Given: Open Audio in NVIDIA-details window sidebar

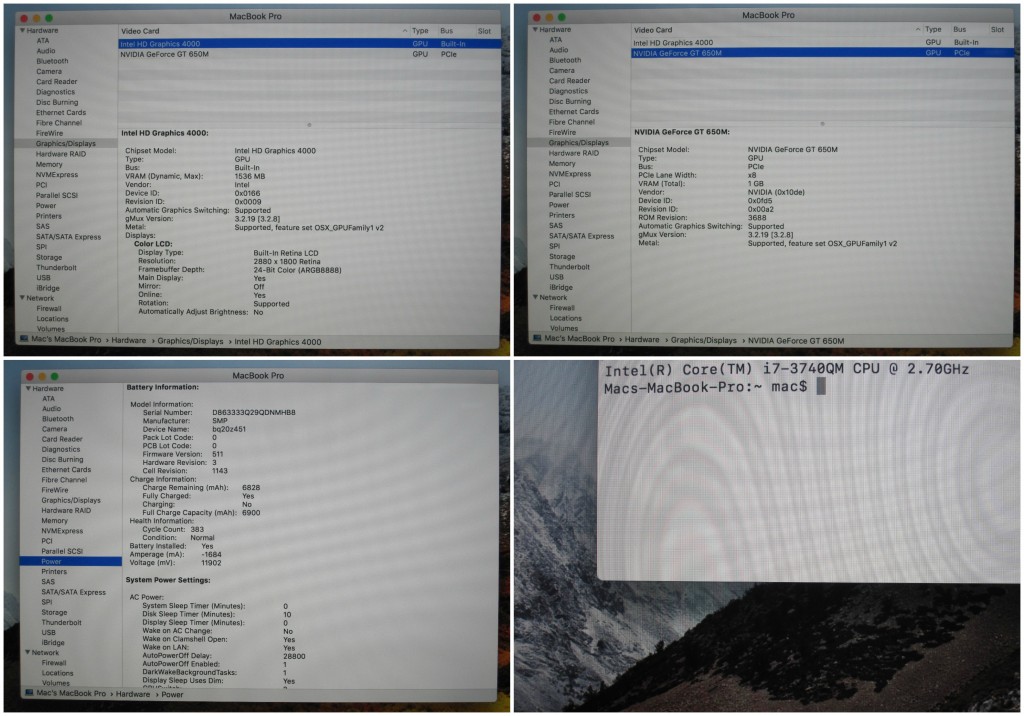Looking at the screenshot, I should click(x=558, y=50).
